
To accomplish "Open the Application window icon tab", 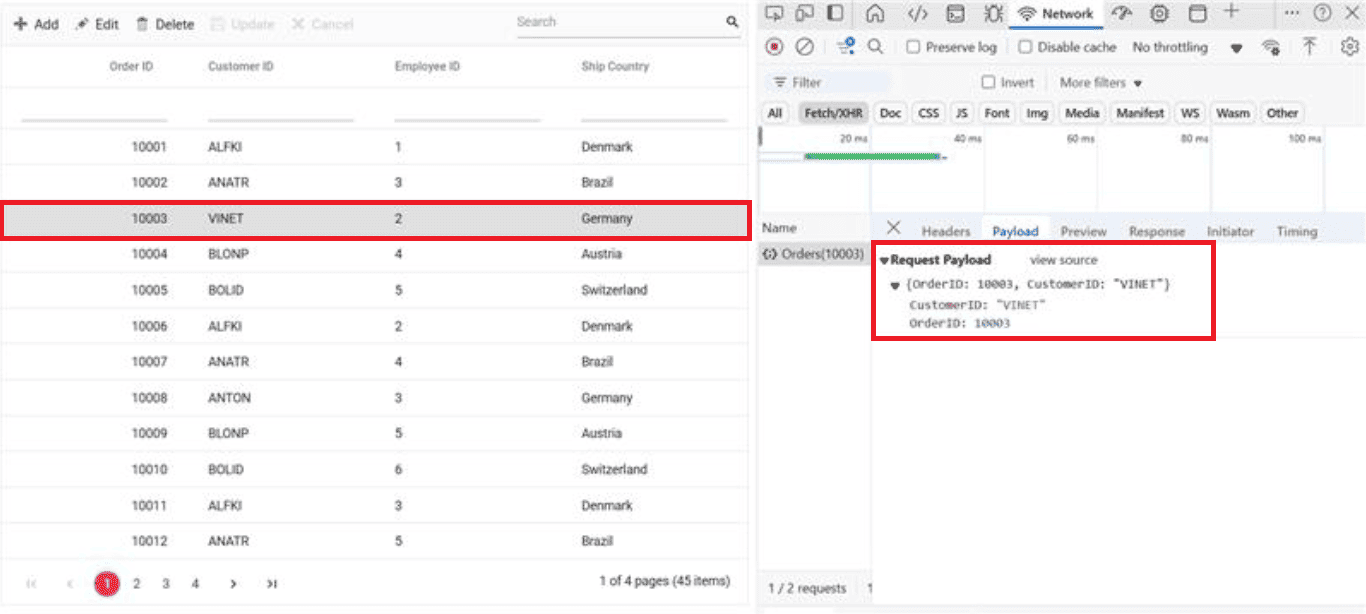I will tap(1197, 13).
